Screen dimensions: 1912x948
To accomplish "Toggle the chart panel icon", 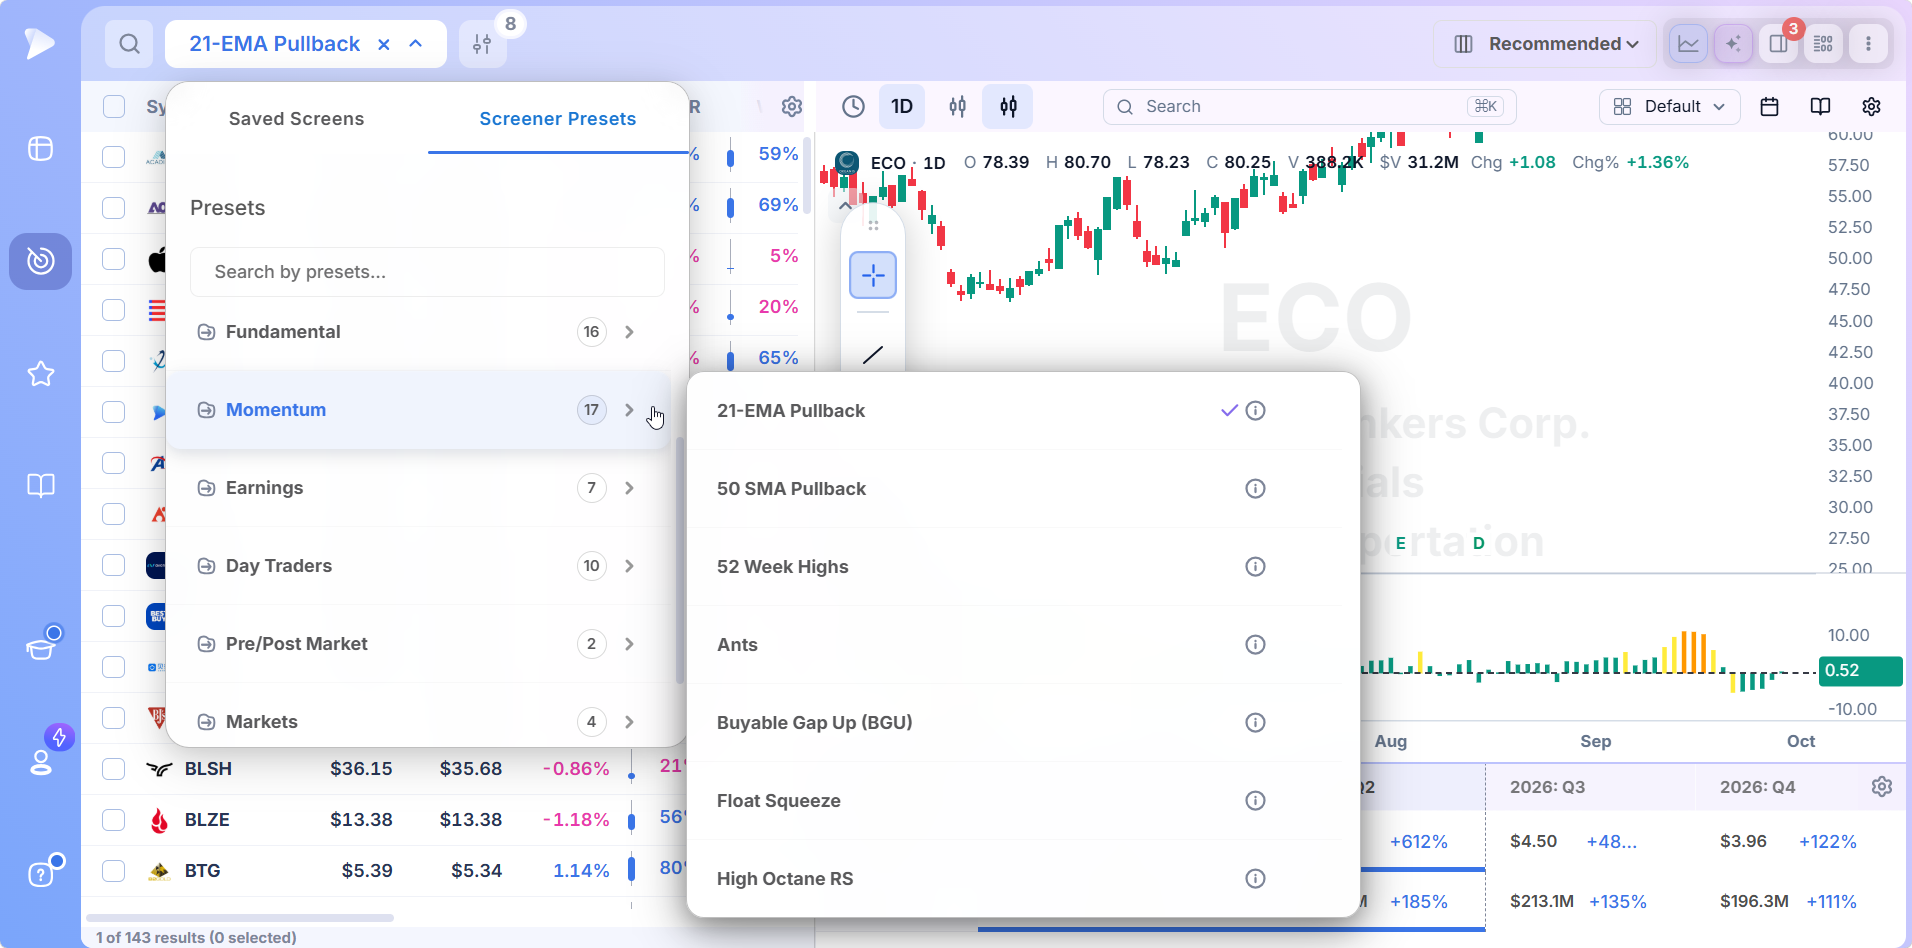I will pyautogui.click(x=1688, y=44).
